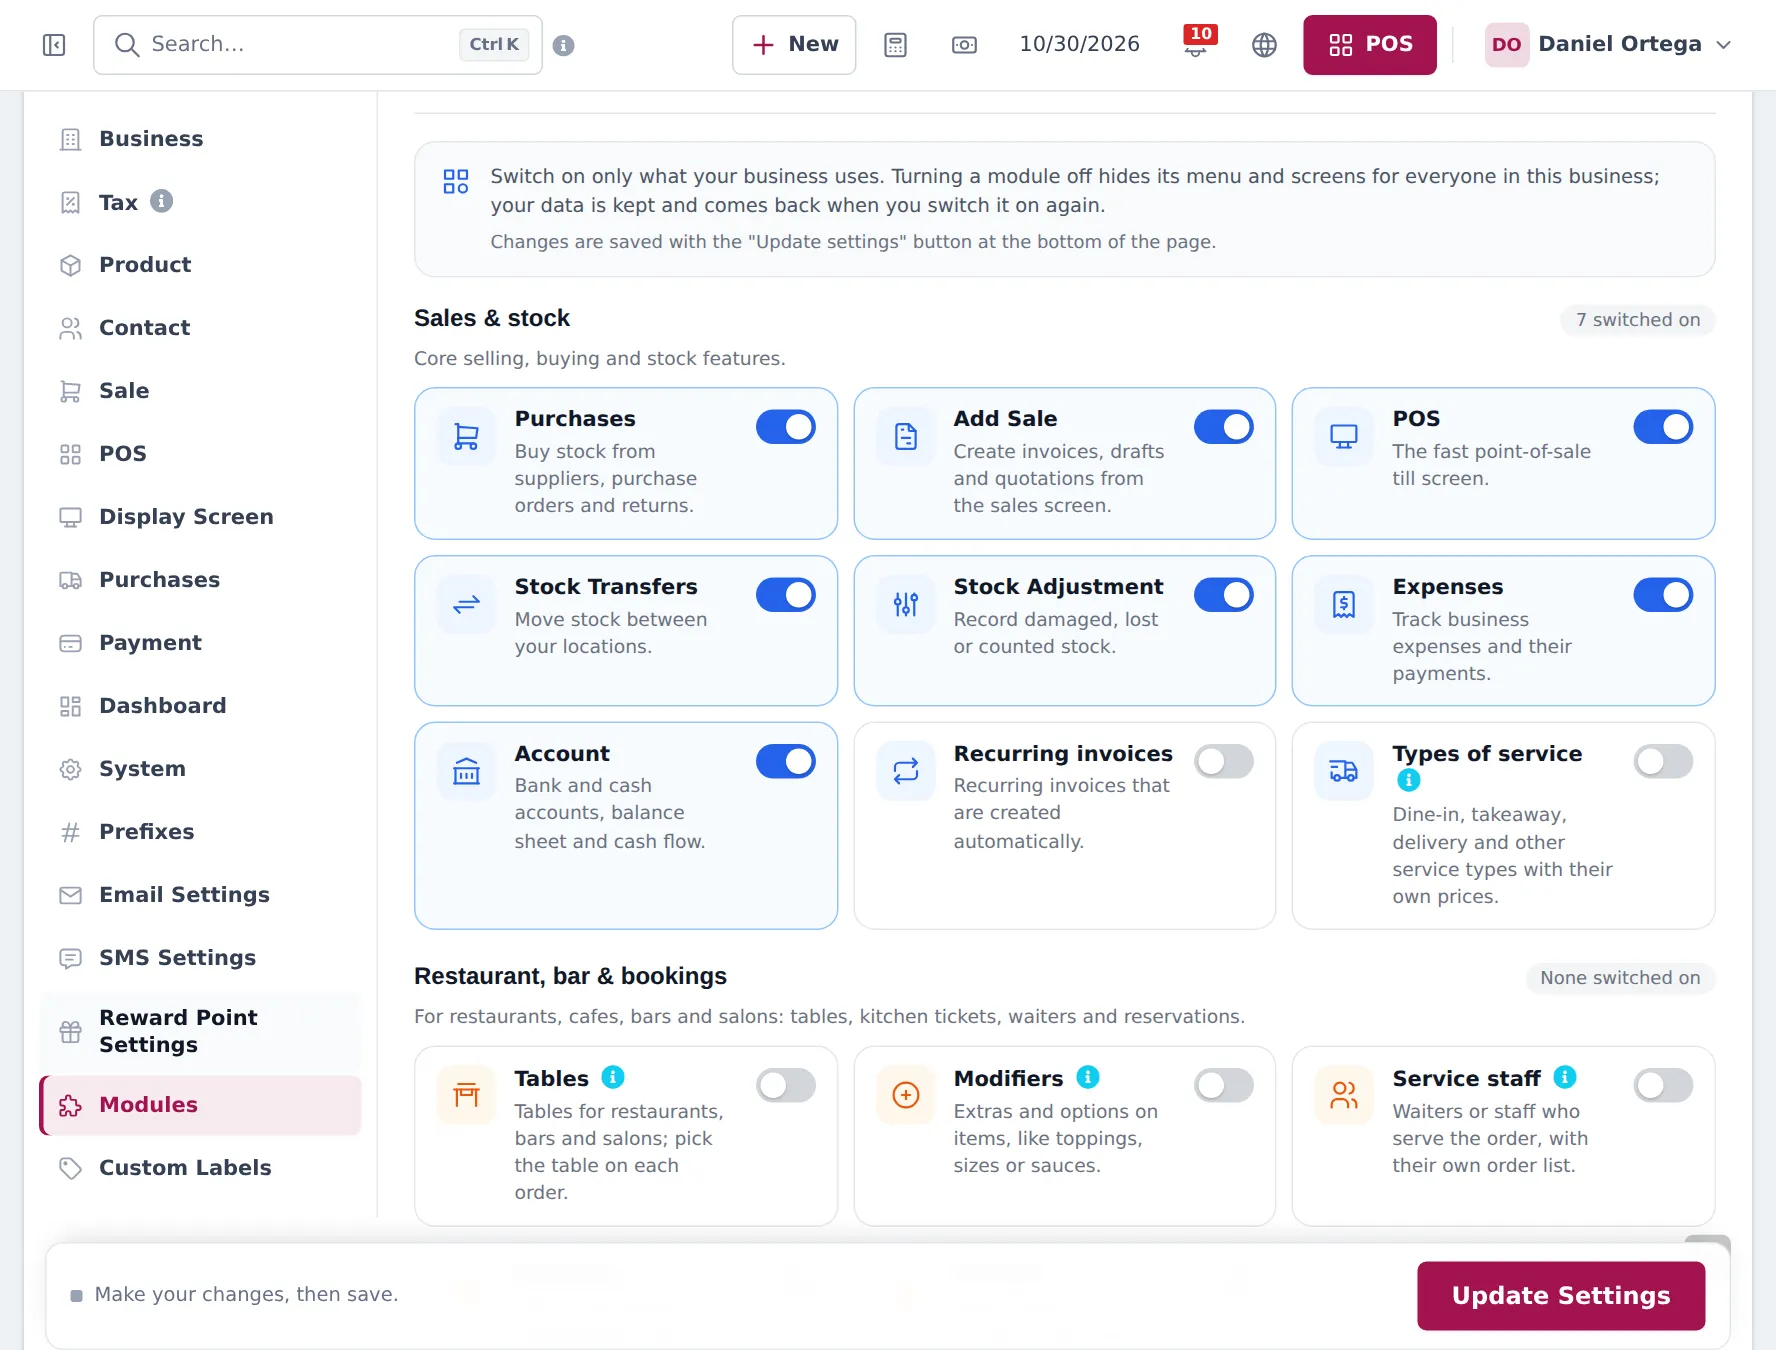
Task: Click the Expenses receipt icon
Action: click(x=1344, y=604)
